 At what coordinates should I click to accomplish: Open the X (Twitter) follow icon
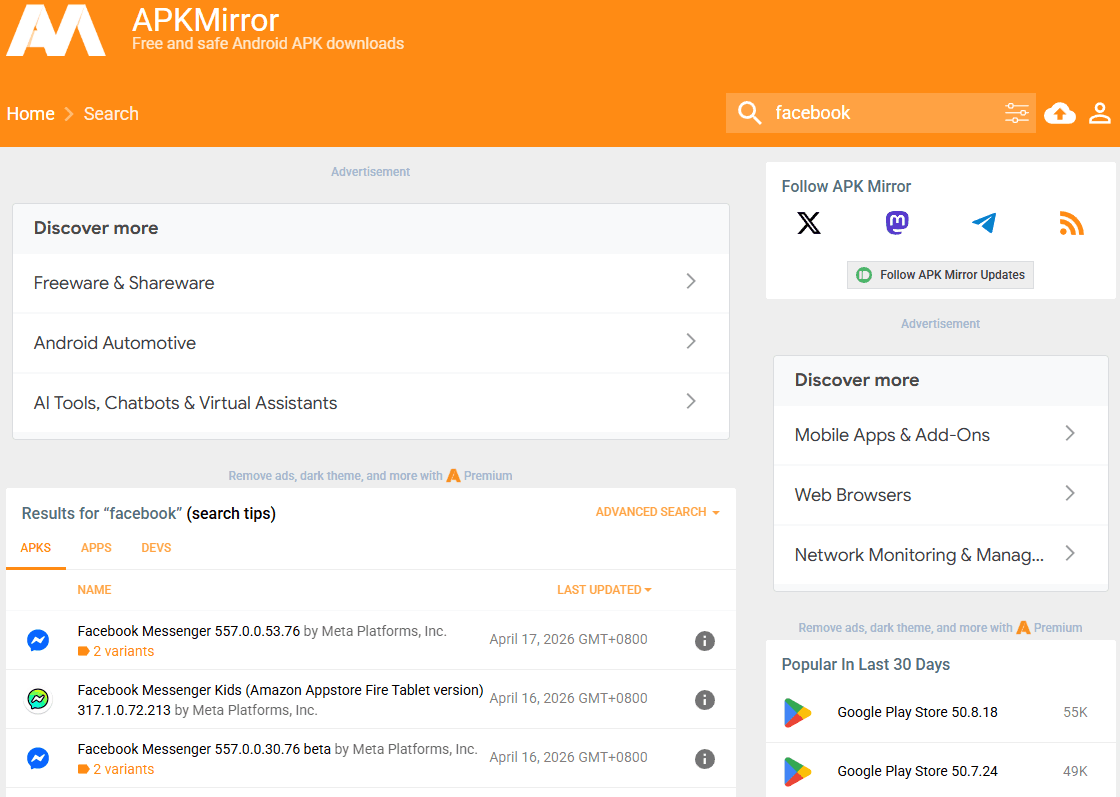pyautogui.click(x=809, y=223)
